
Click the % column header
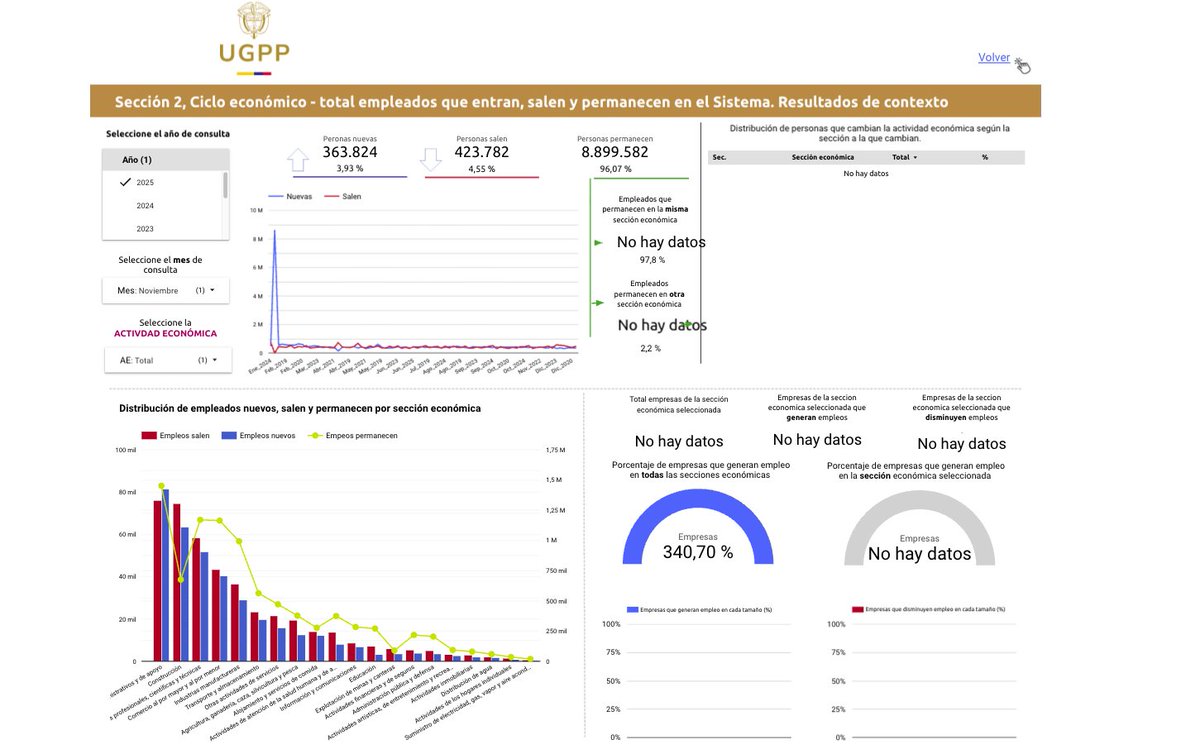[x=984, y=158]
